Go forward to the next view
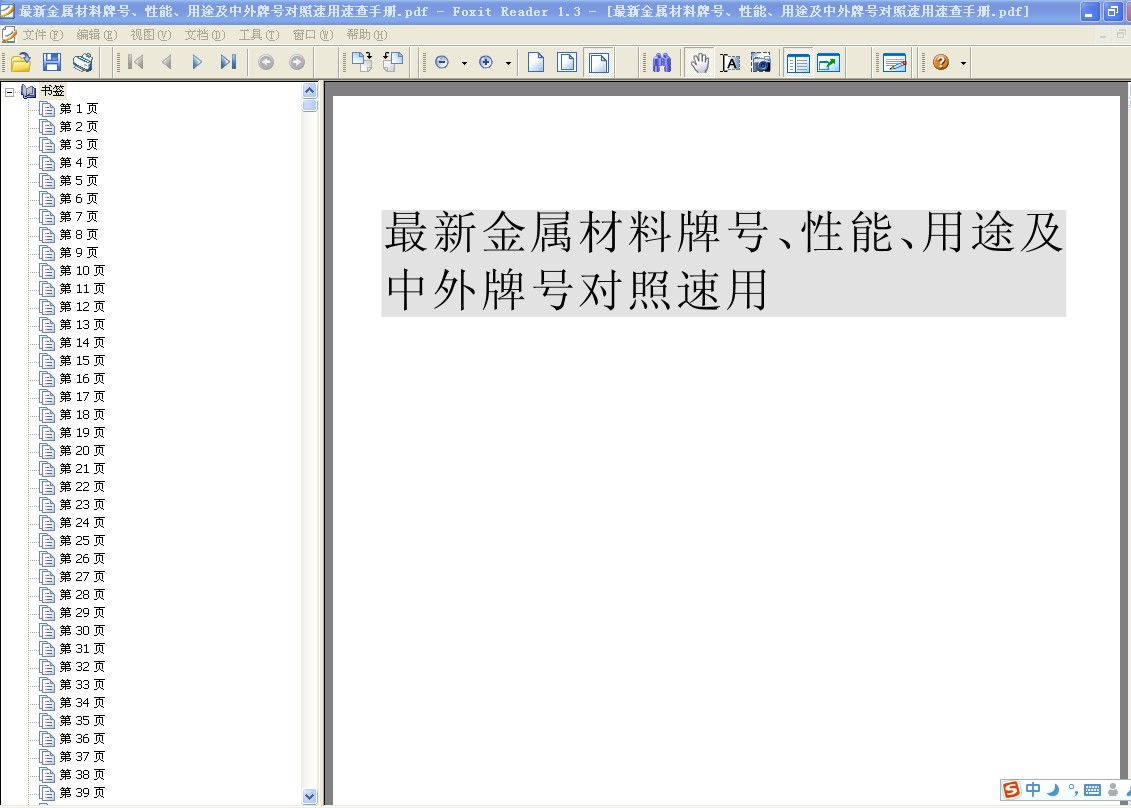The height and width of the screenshot is (808, 1131). click(297, 63)
